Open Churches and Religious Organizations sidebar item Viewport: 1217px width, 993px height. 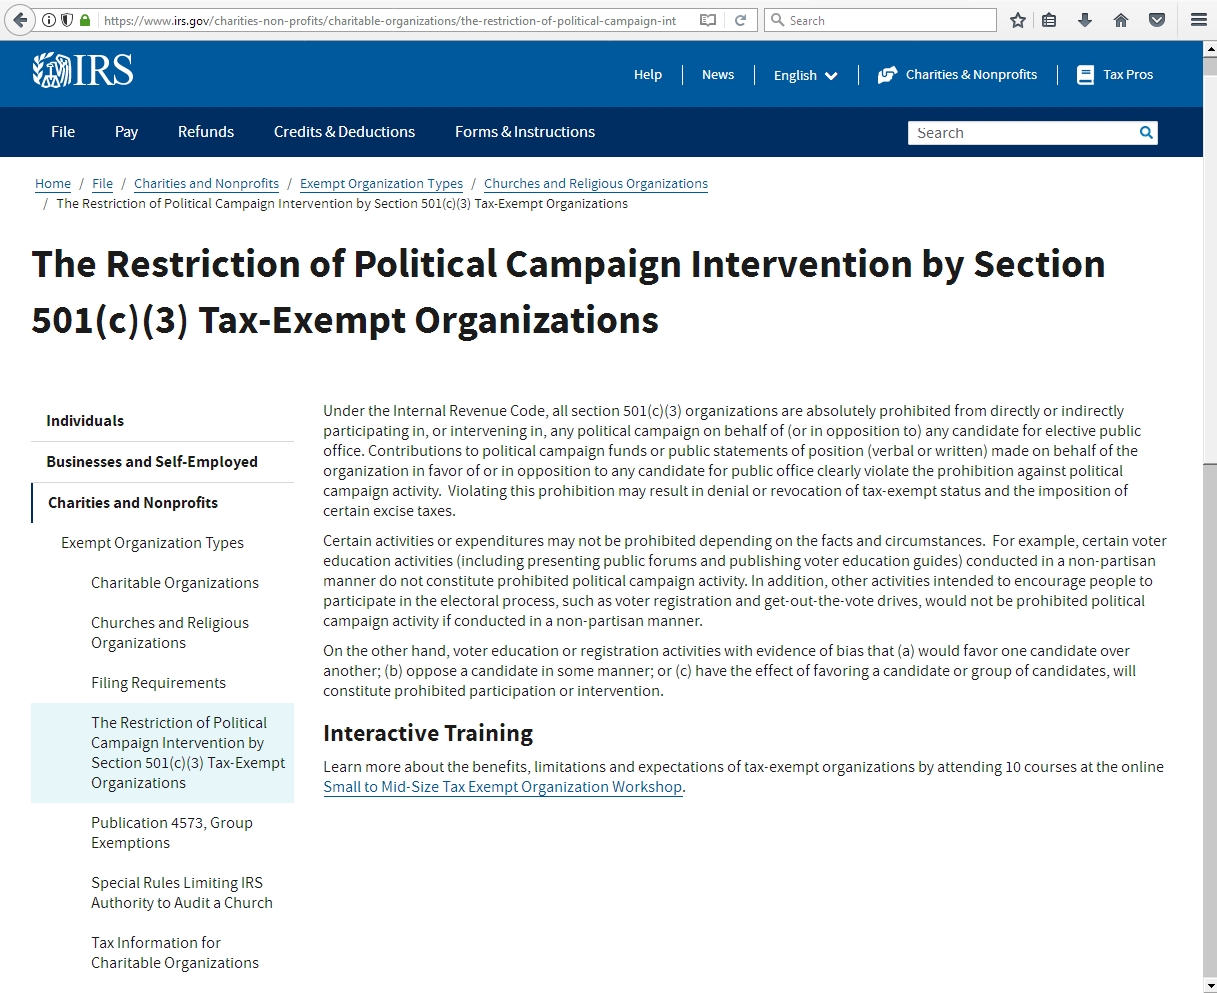(170, 633)
